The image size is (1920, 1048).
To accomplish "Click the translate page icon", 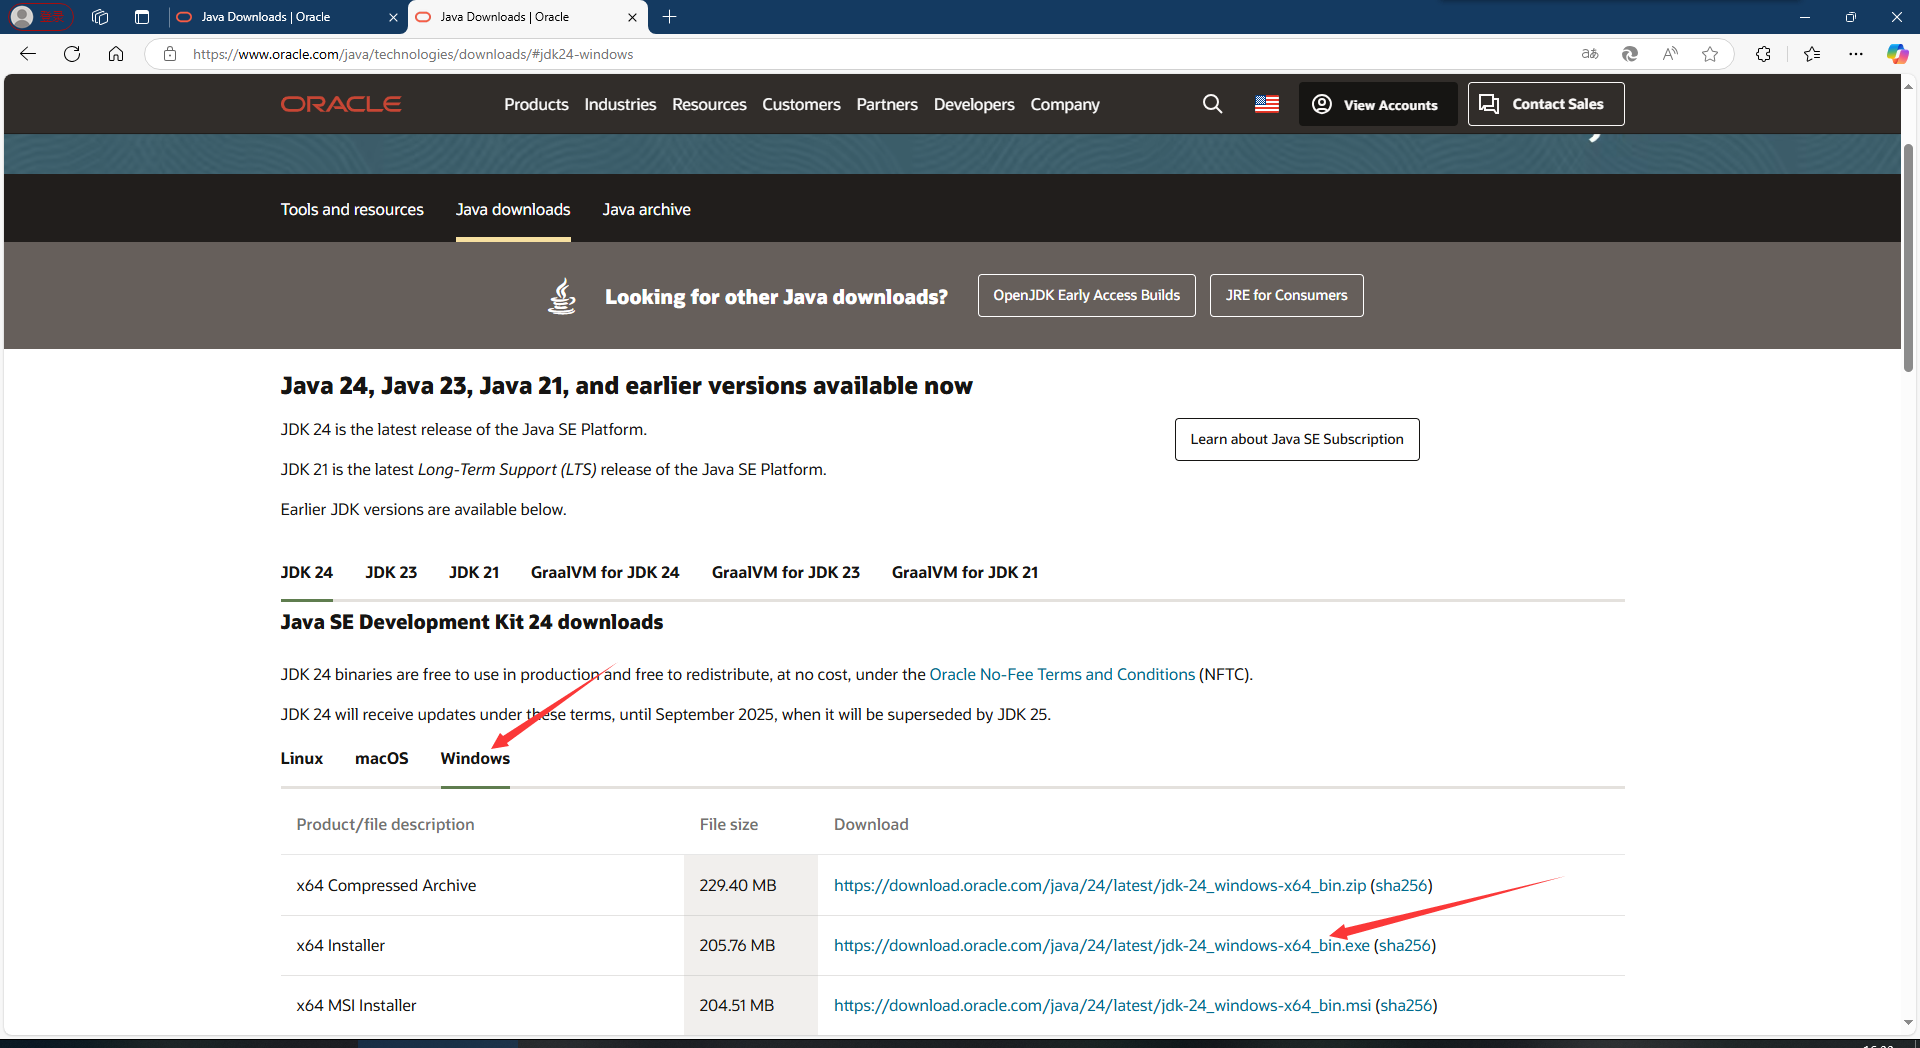I will tap(1590, 54).
